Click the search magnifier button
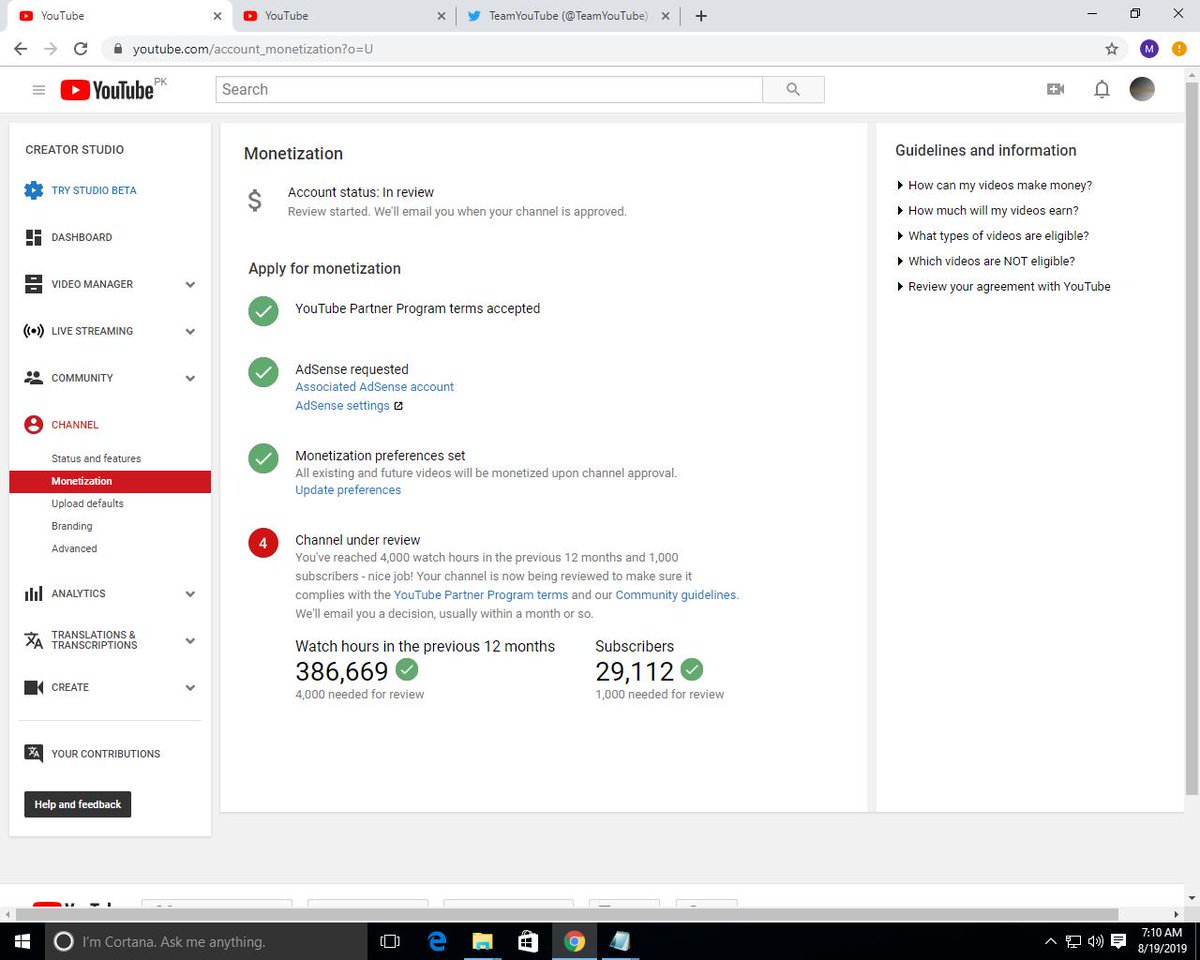This screenshot has width=1200, height=960. [x=793, y=90]
